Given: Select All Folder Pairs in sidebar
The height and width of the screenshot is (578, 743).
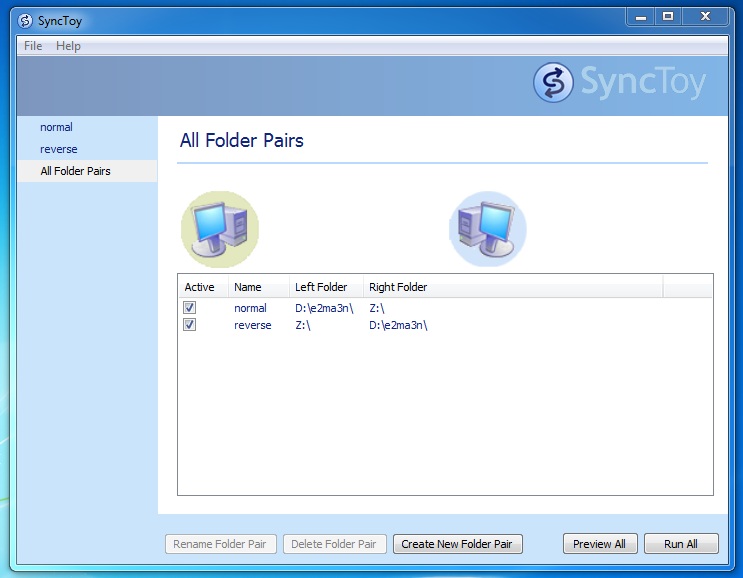Looking at the screenshot, I should [x=87, y=171].
